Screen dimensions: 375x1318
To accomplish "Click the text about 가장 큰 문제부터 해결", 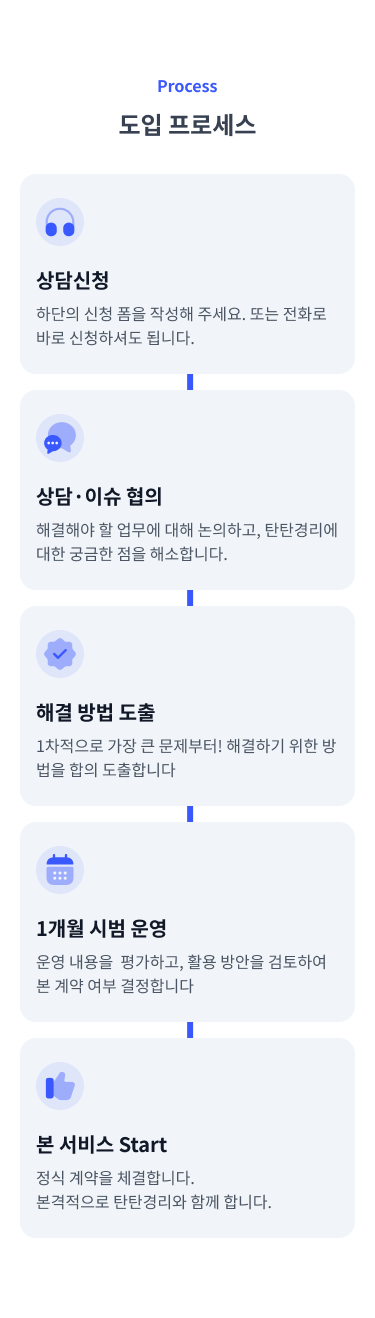I will pos(187,757).
